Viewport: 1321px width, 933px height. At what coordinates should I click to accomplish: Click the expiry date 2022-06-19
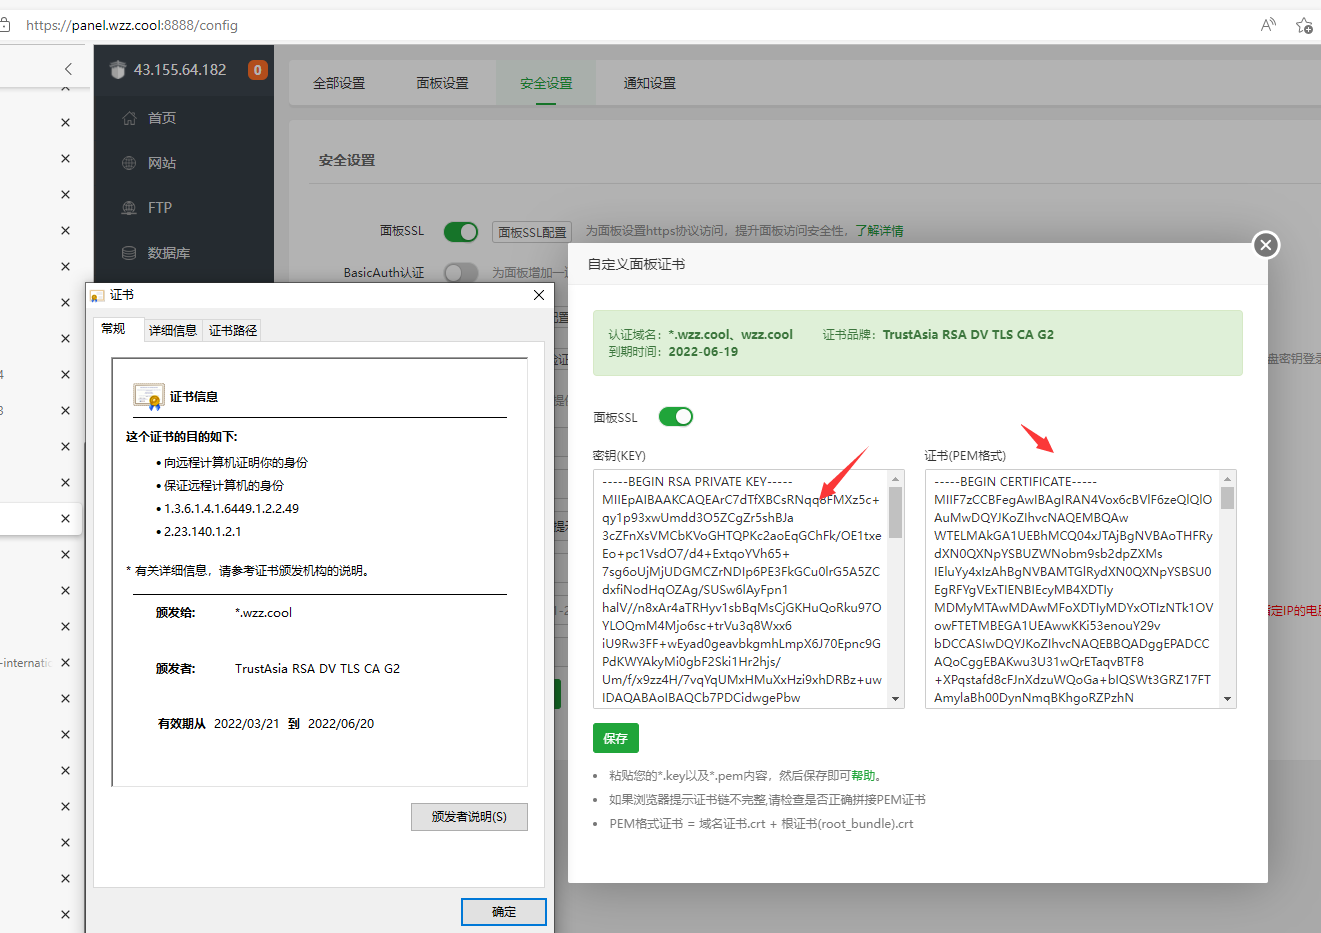(703, 352)
